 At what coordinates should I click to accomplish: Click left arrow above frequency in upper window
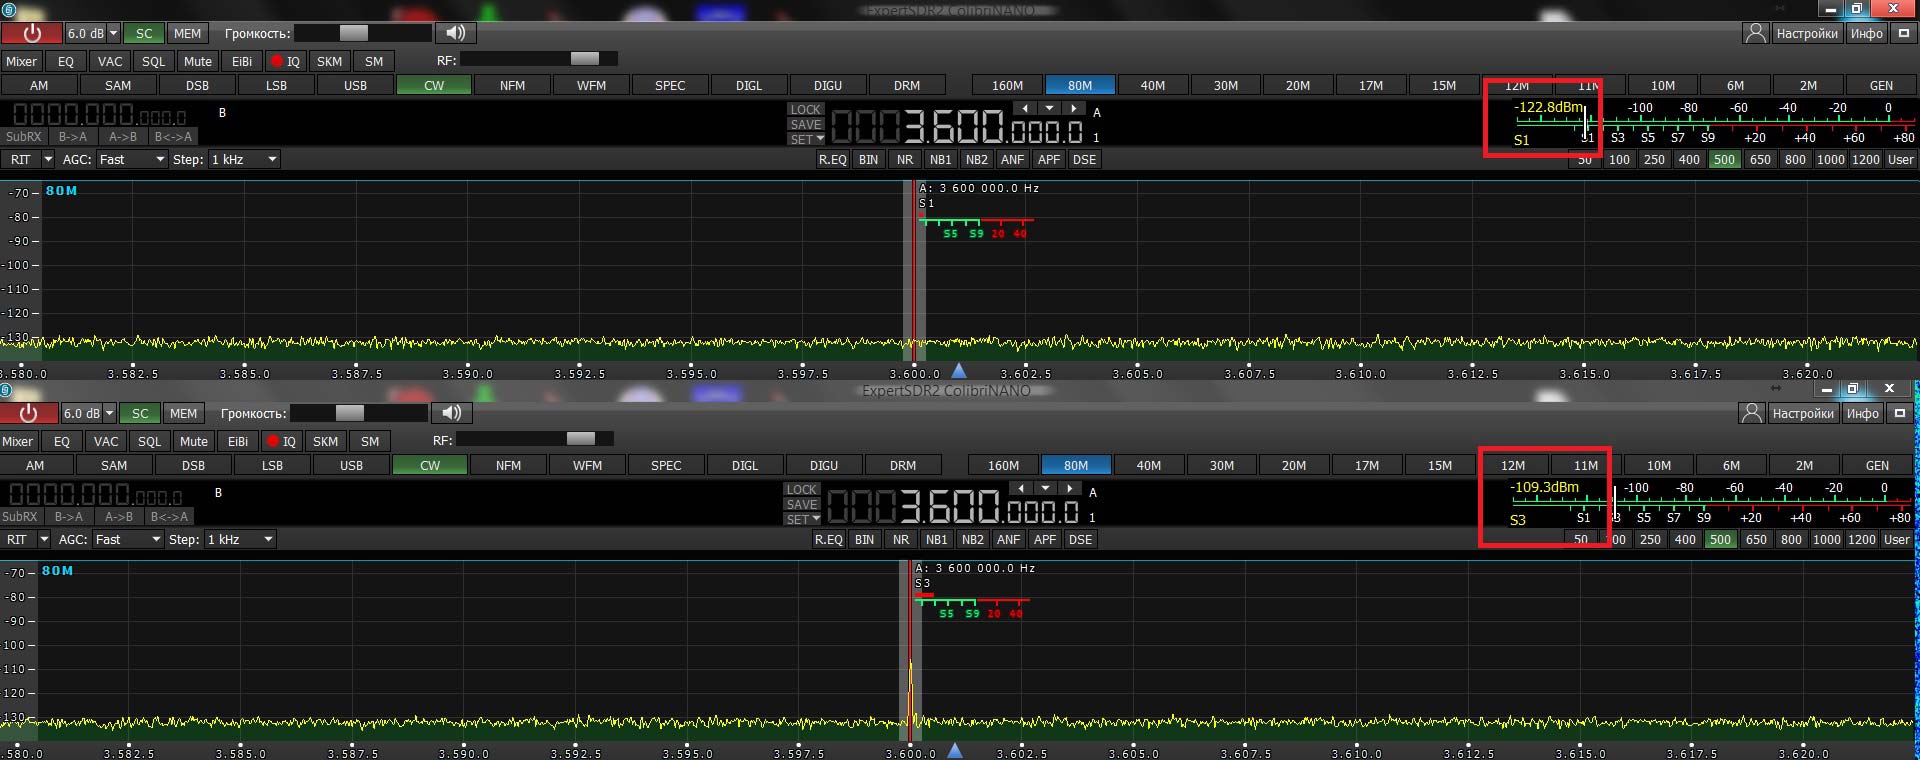point(1025,108)
